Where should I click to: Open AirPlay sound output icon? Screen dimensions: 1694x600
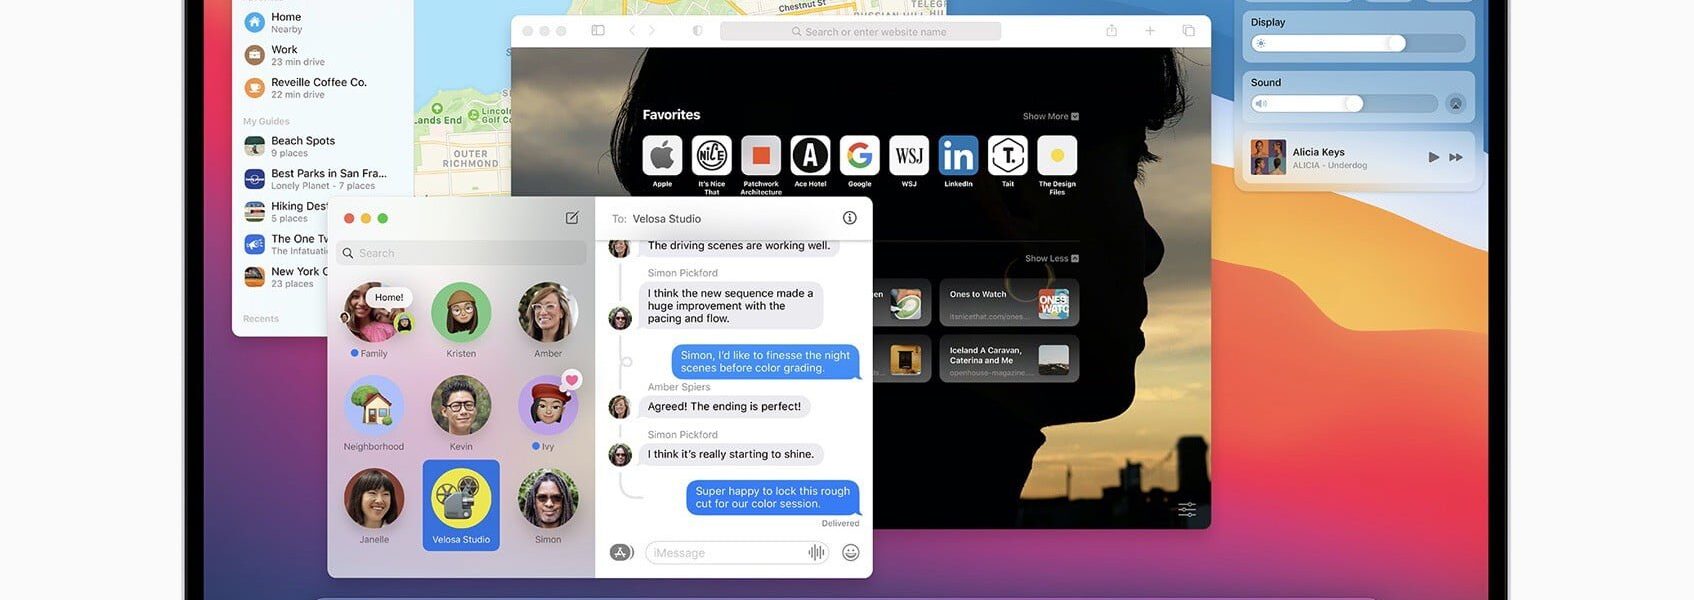pyautogui.click(x=1456, y=104)
